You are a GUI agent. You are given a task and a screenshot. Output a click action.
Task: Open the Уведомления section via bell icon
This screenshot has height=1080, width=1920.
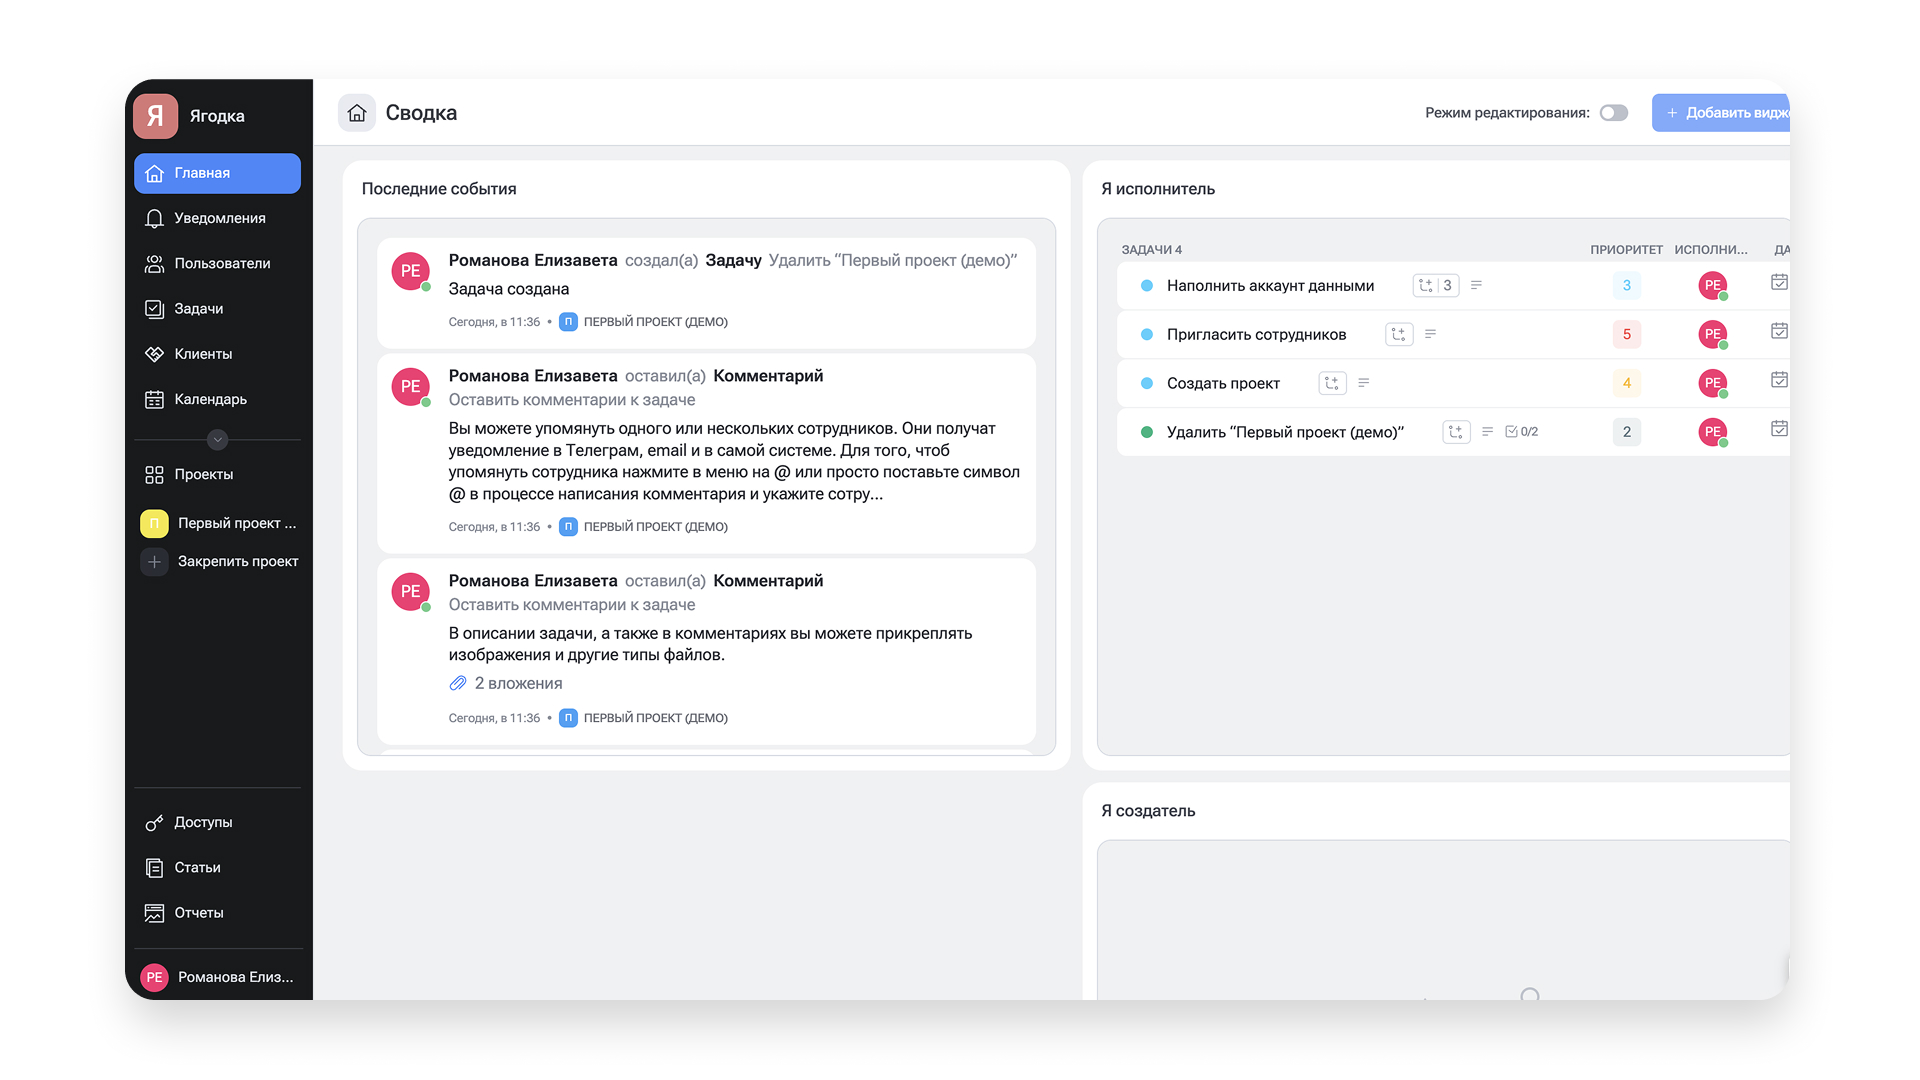155,218
